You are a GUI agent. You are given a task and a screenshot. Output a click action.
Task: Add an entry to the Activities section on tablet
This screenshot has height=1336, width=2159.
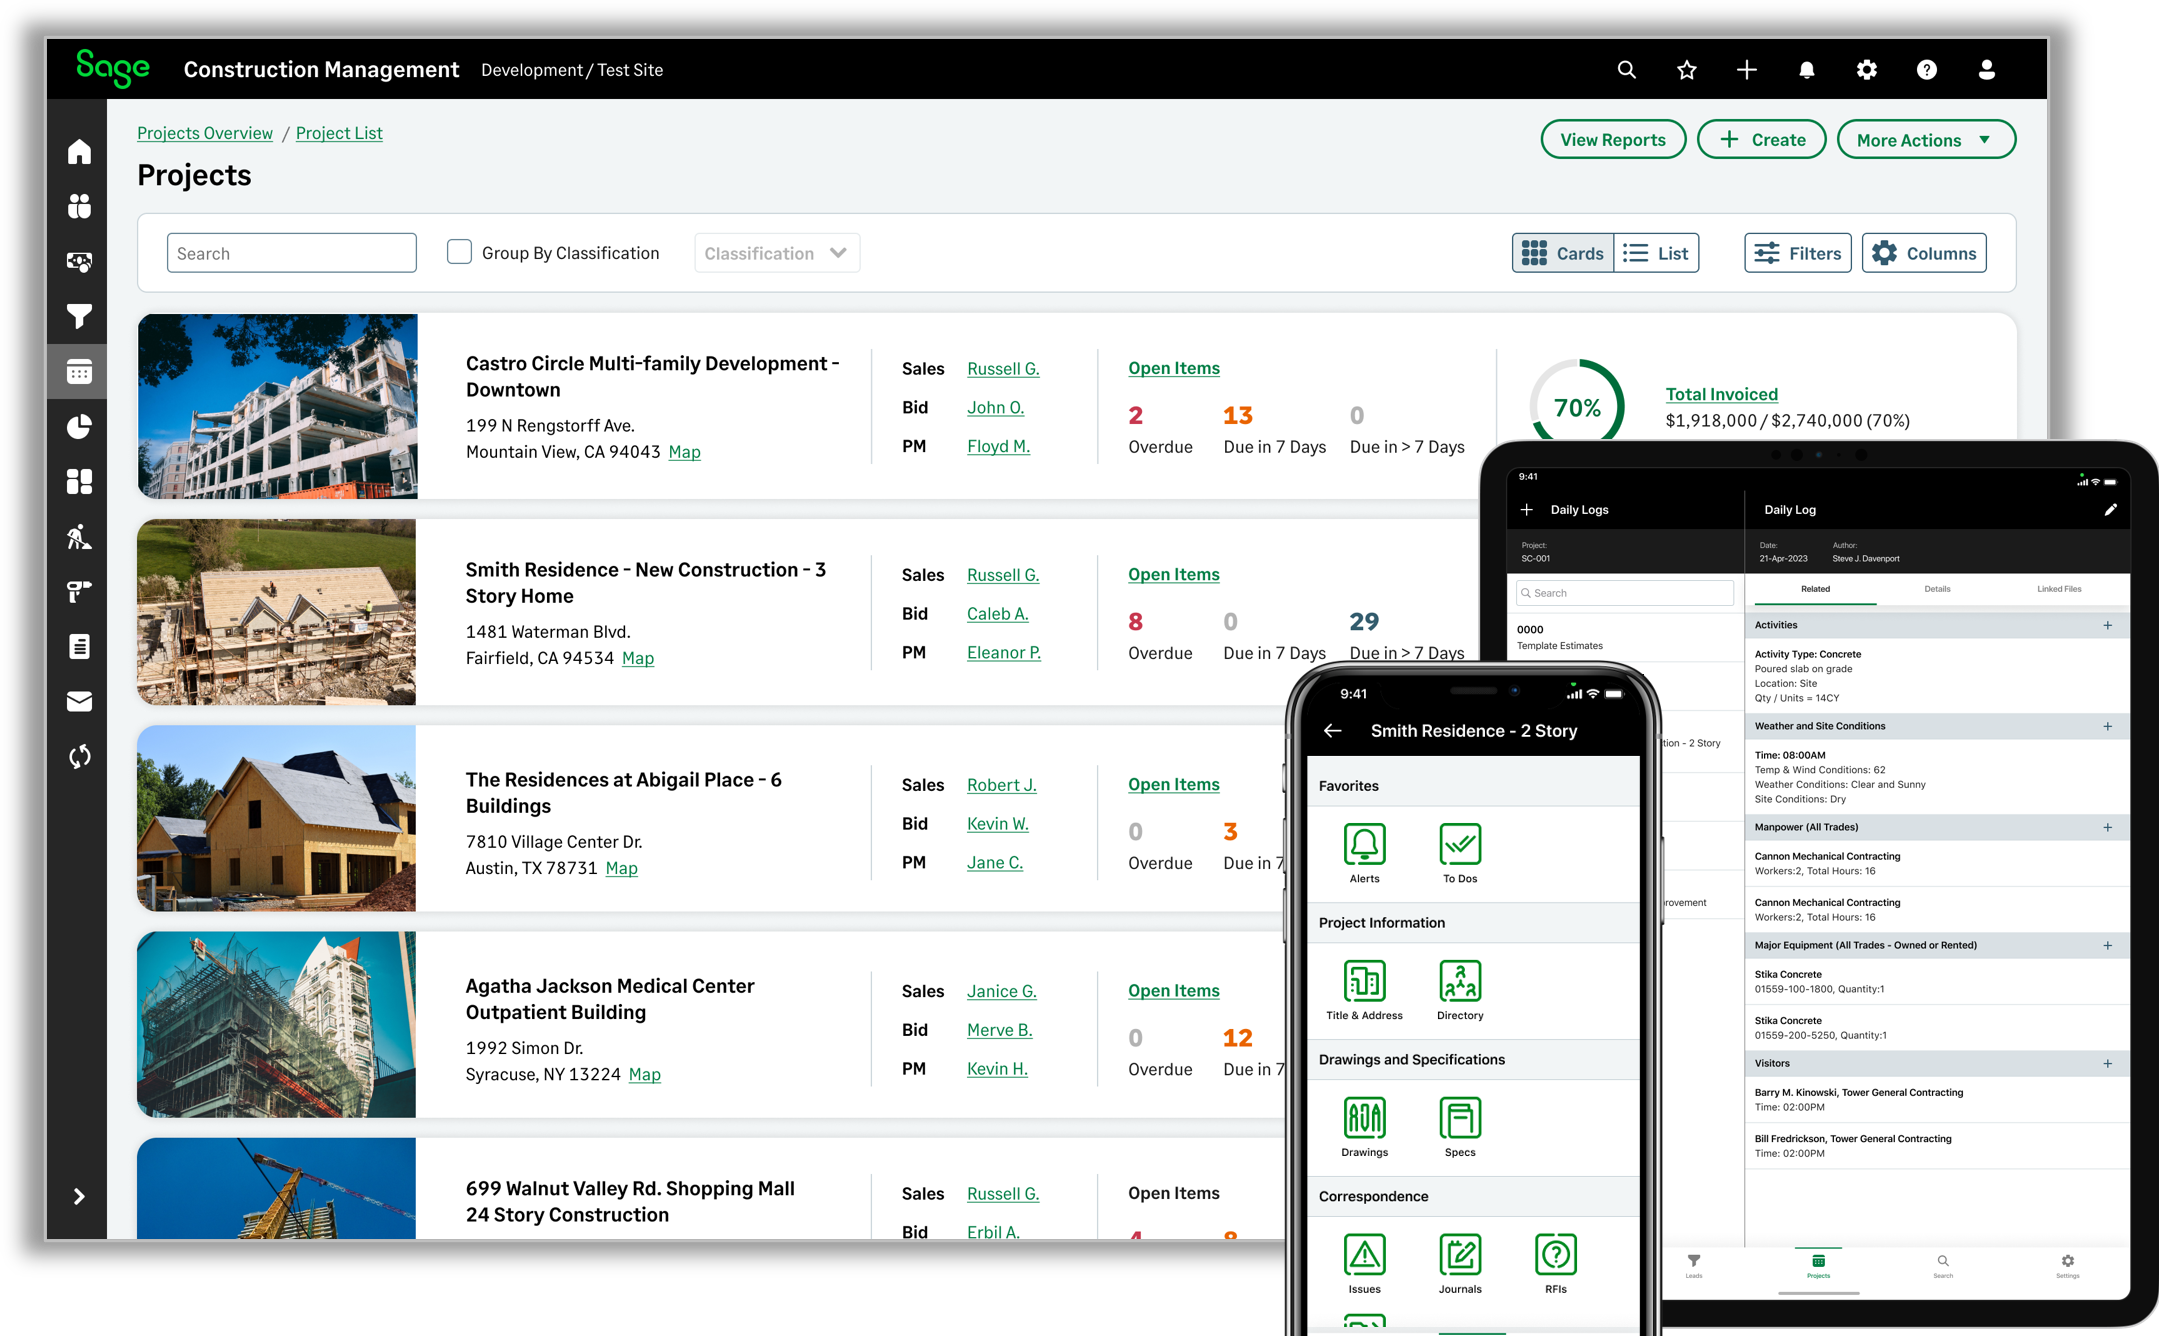tap(2107, 625)
